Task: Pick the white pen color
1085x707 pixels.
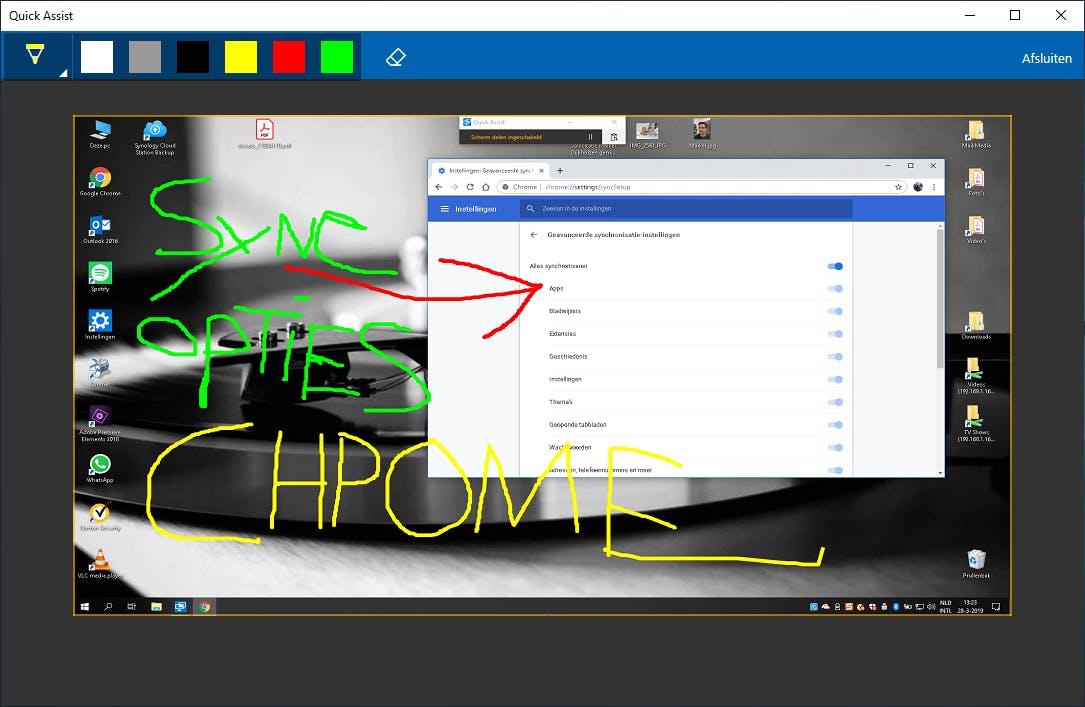Action: [97, 57]
